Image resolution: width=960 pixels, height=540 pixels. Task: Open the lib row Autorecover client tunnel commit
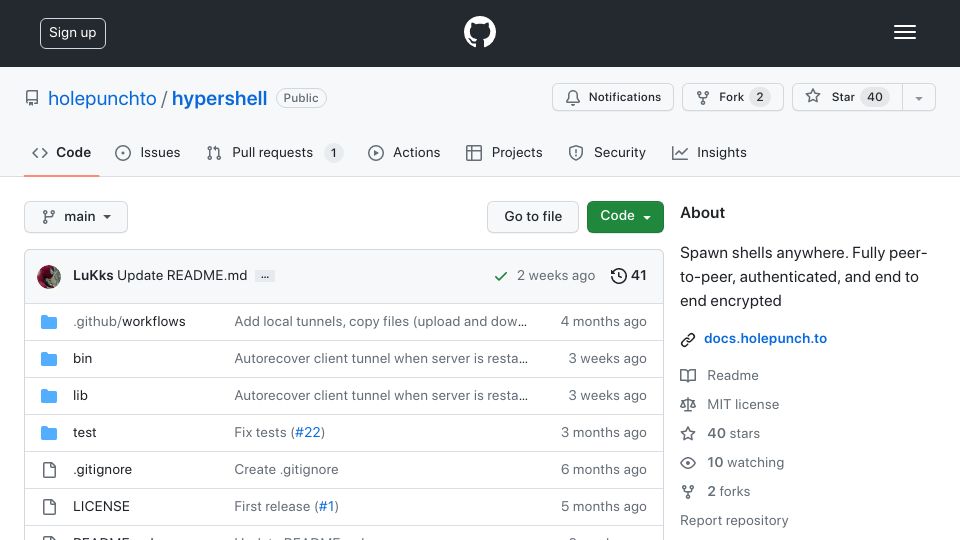[x=381, y=396]
